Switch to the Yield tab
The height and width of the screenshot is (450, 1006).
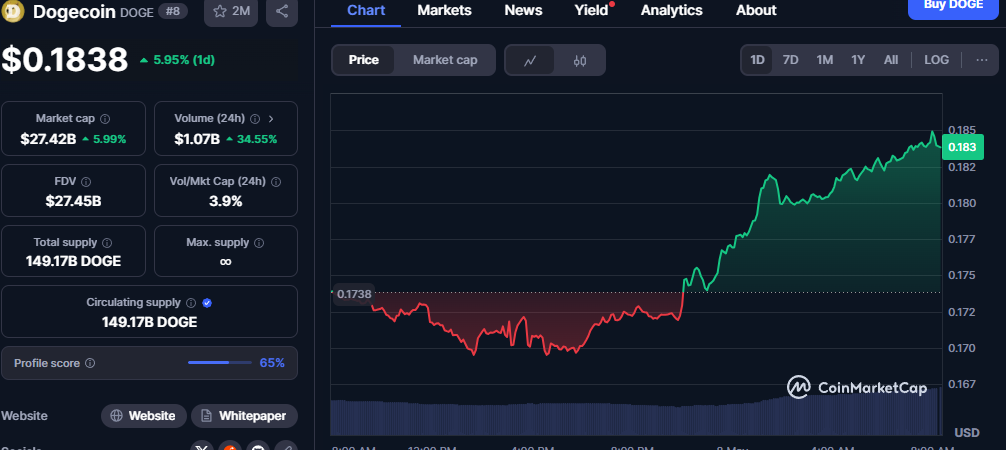pyautogui.click(x=592, y=11)
